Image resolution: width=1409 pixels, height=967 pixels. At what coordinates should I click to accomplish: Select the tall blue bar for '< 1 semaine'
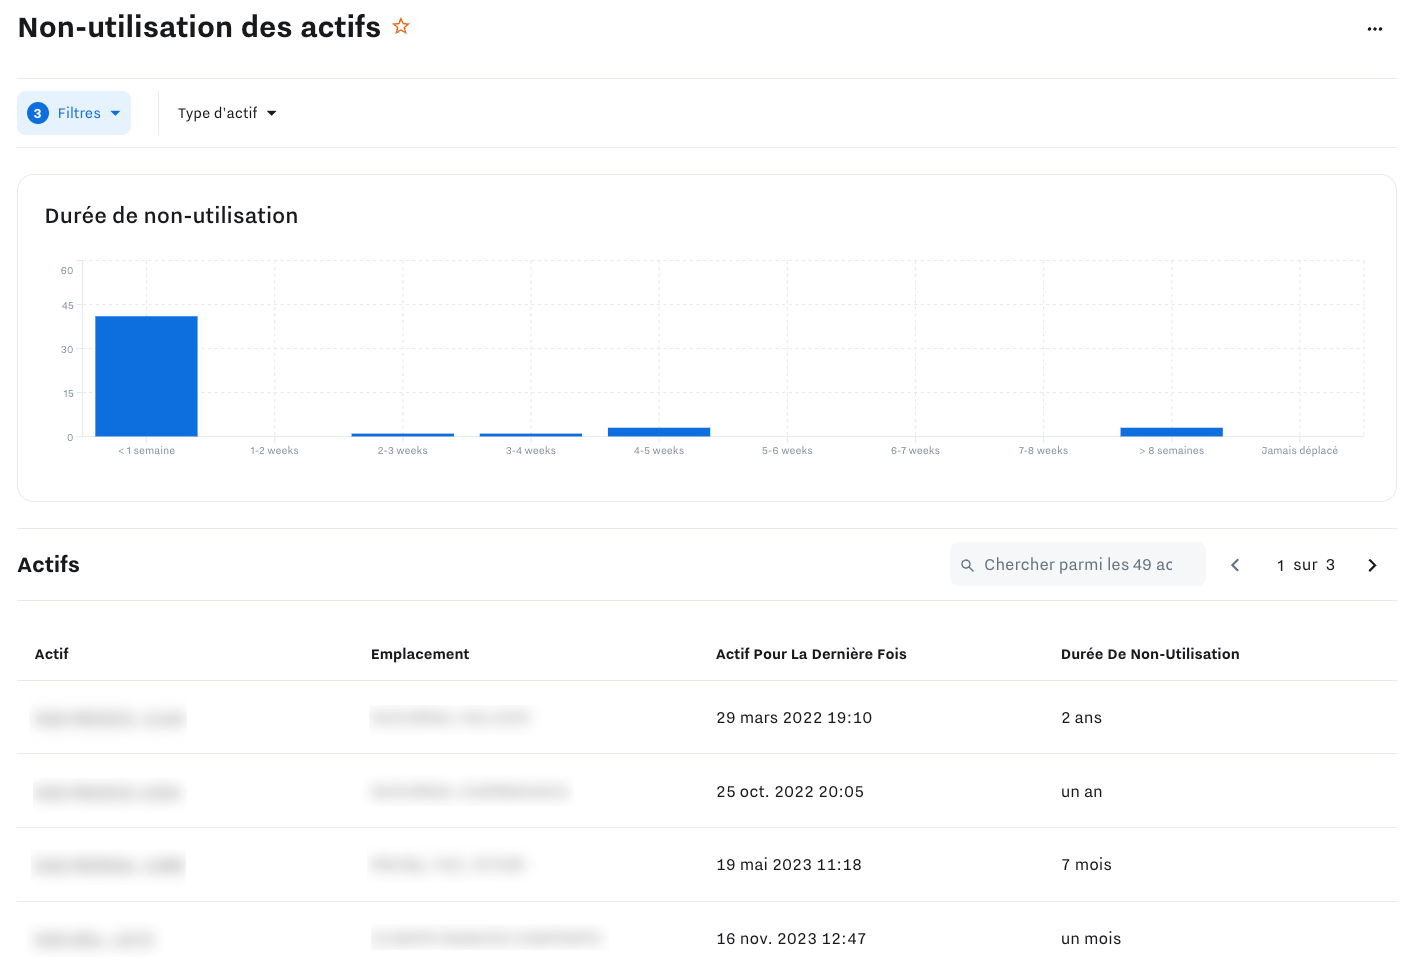pos(146,375)
